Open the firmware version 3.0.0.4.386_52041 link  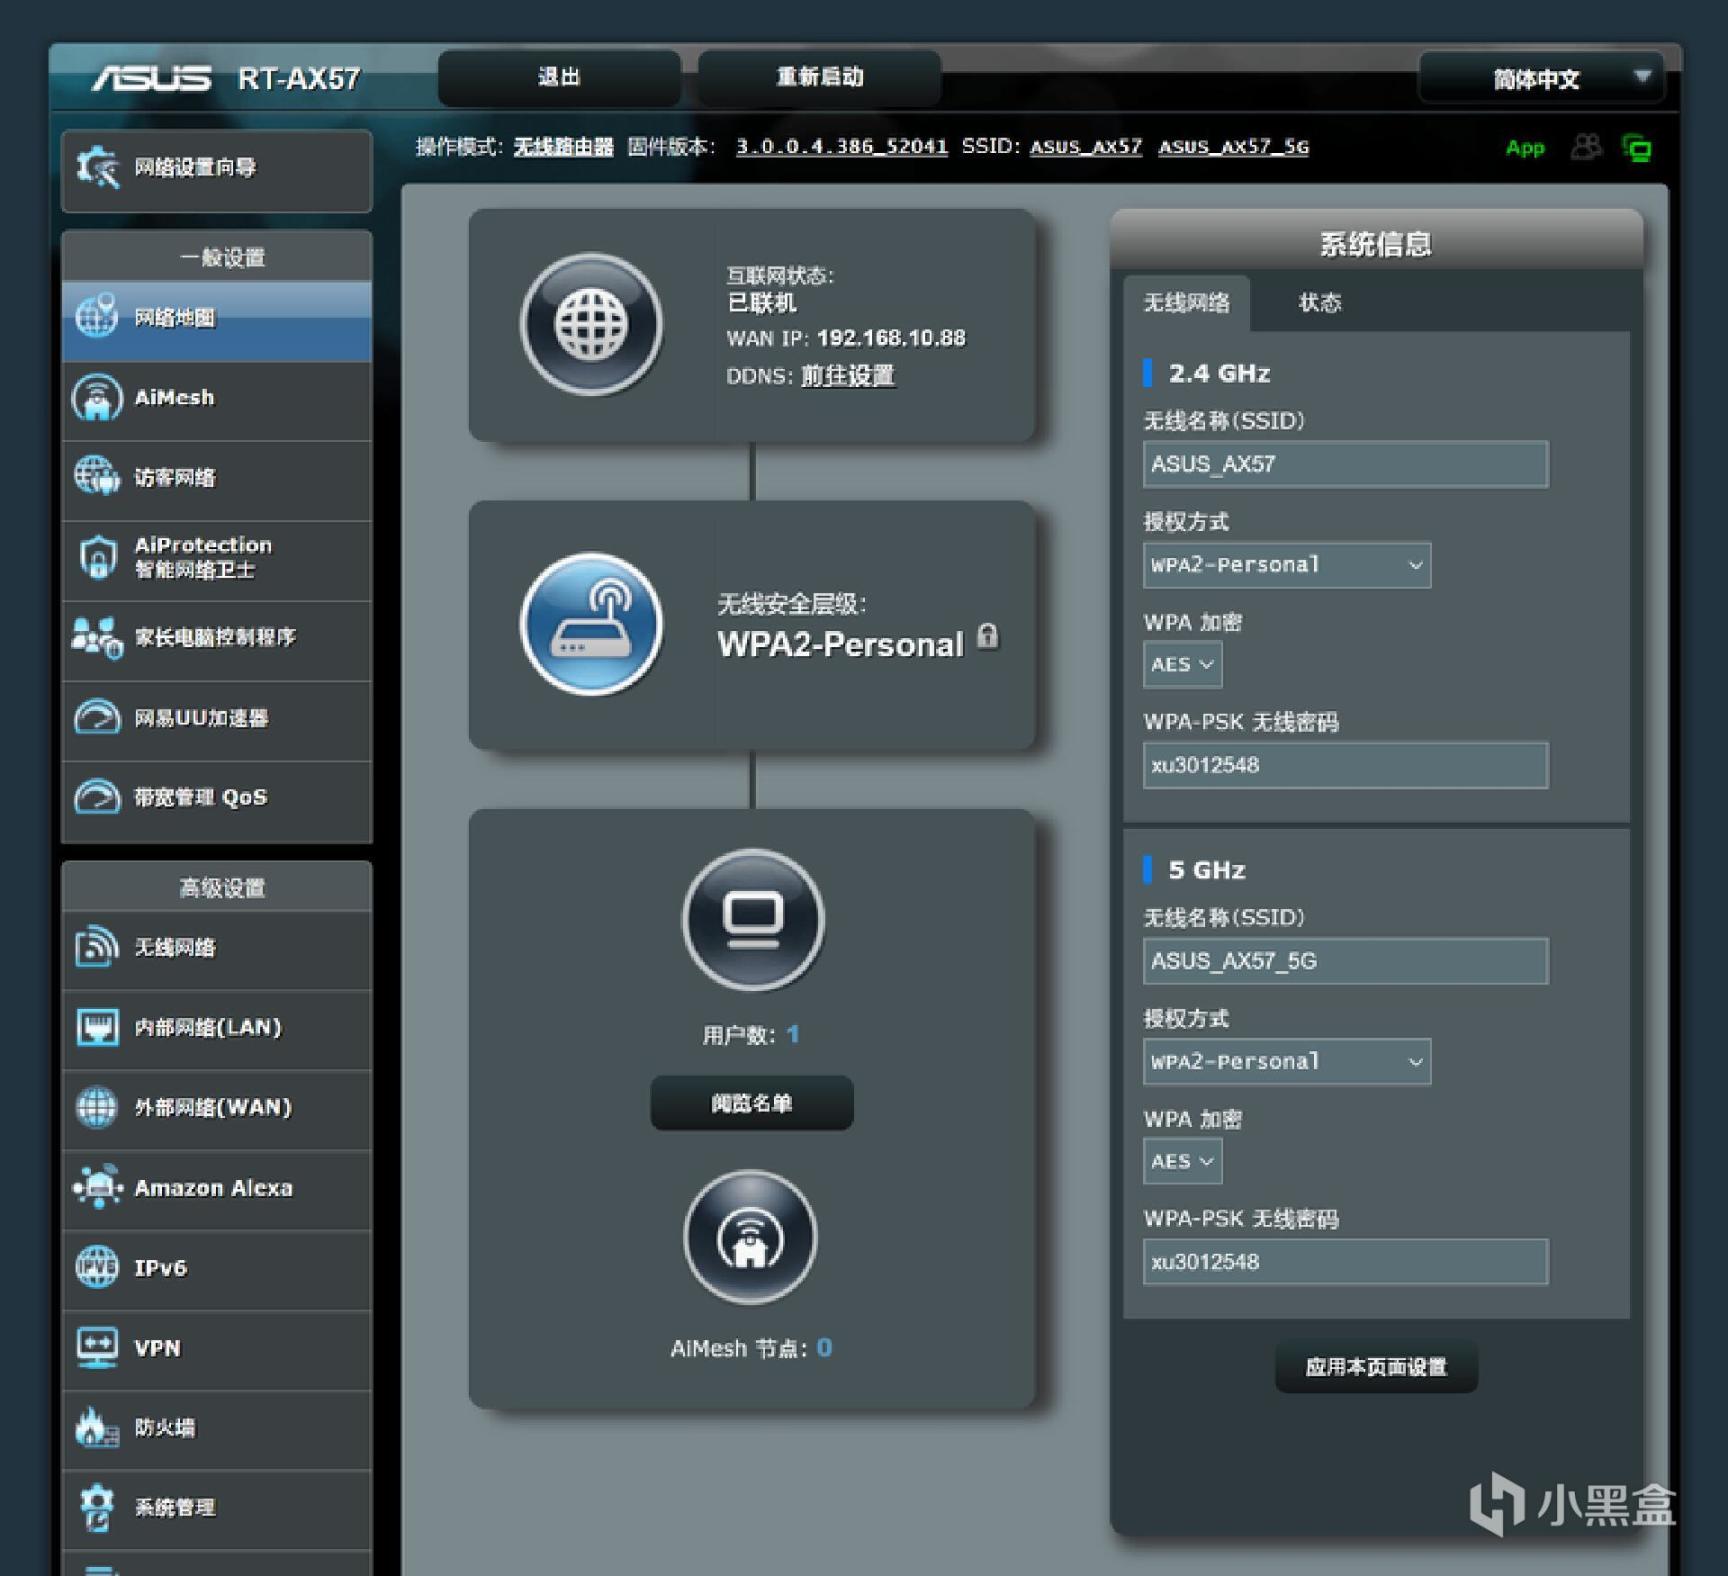click(x=842, y=147)
